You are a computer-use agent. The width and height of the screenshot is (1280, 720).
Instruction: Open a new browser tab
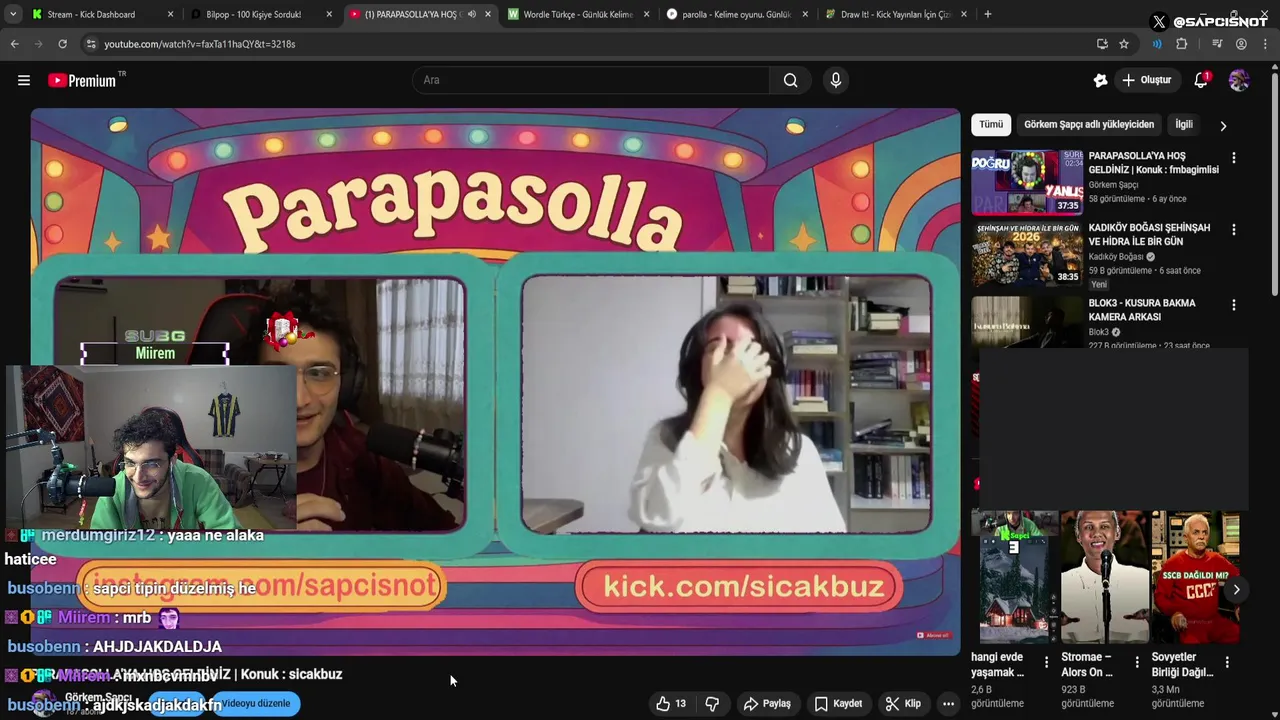click(x=988, y=15)
